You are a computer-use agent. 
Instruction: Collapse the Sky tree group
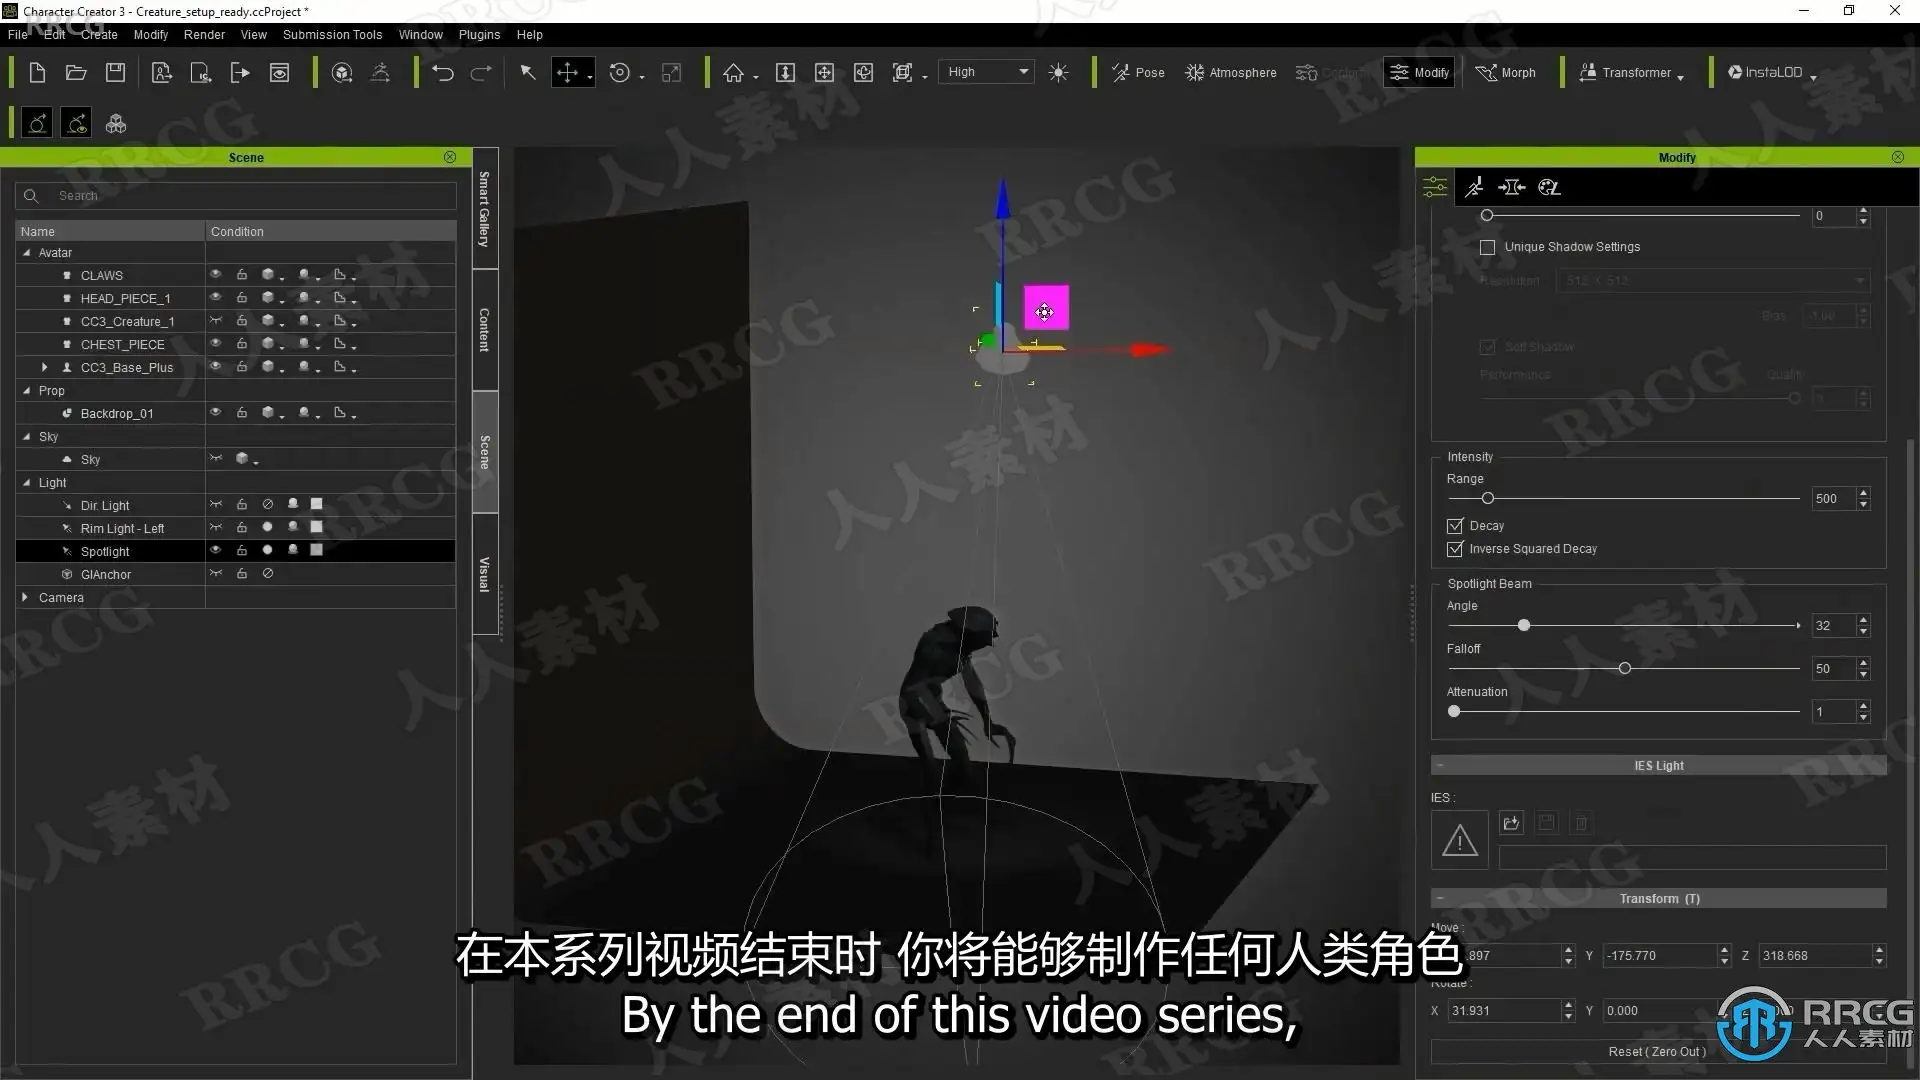tap(27, 437)
